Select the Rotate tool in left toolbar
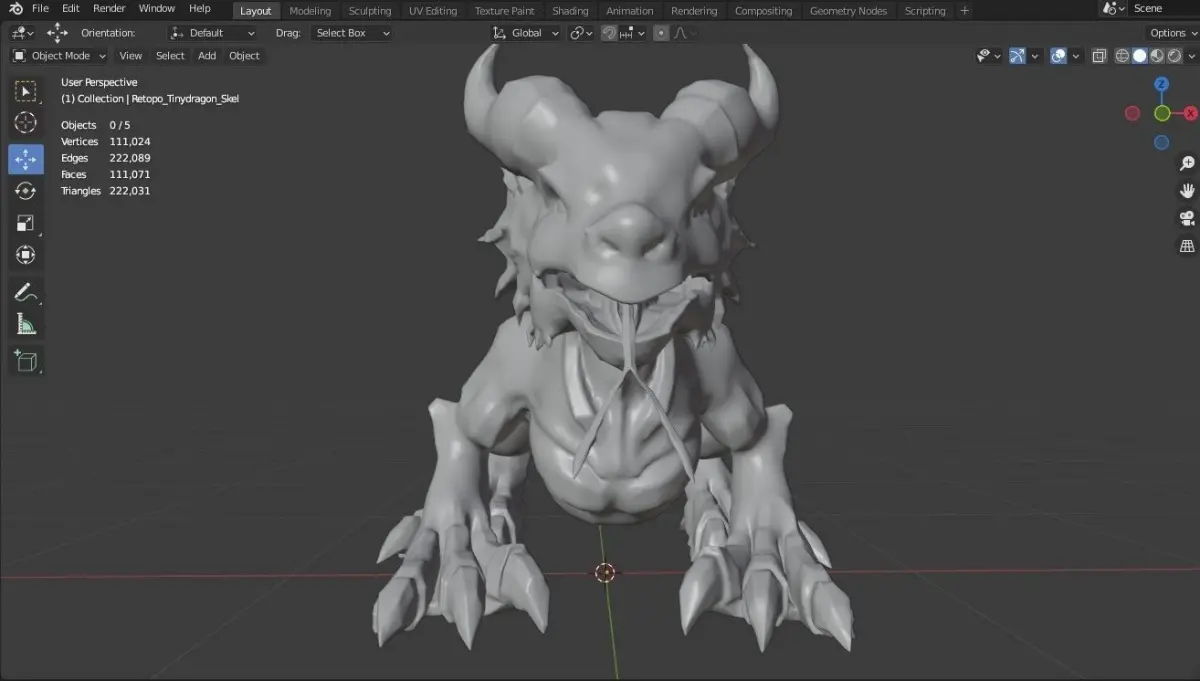The width and height of the screenshot is (1200, 681). click(27, 191)
